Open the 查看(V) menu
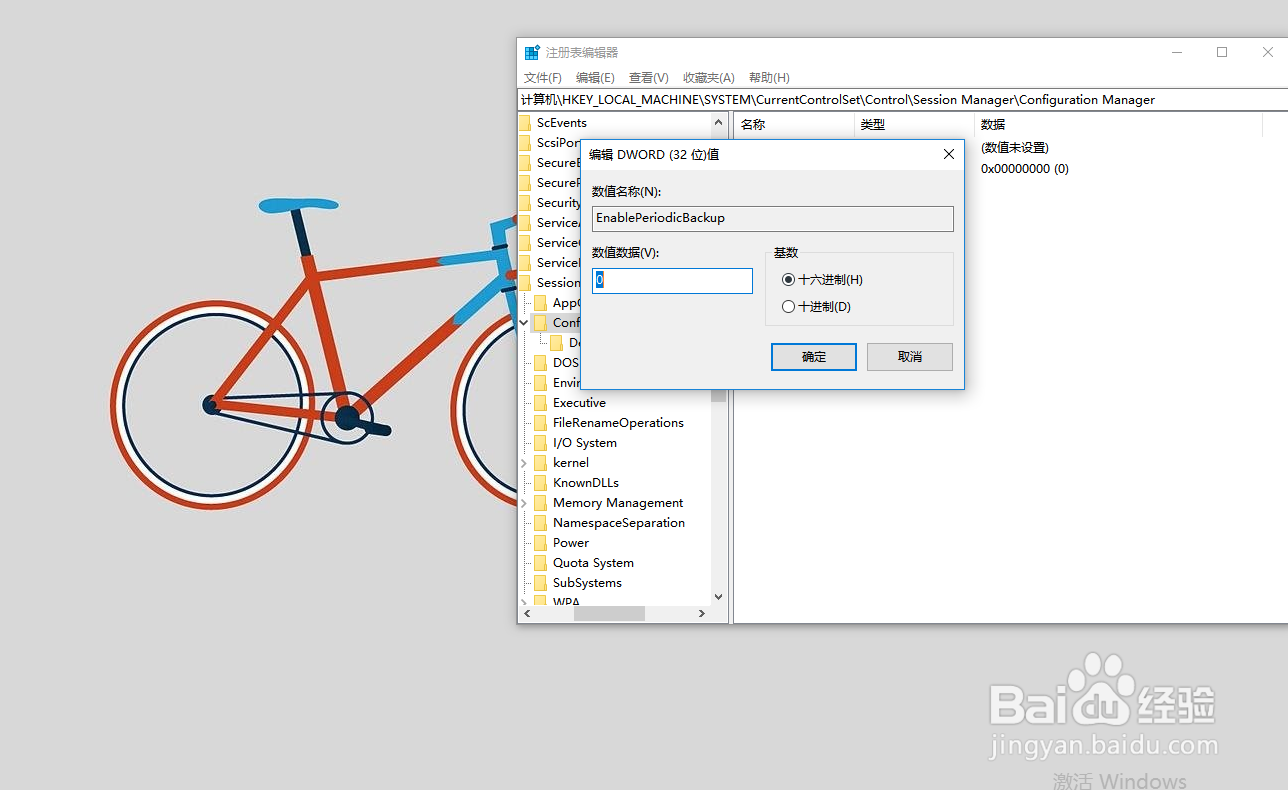 [648, 78]
